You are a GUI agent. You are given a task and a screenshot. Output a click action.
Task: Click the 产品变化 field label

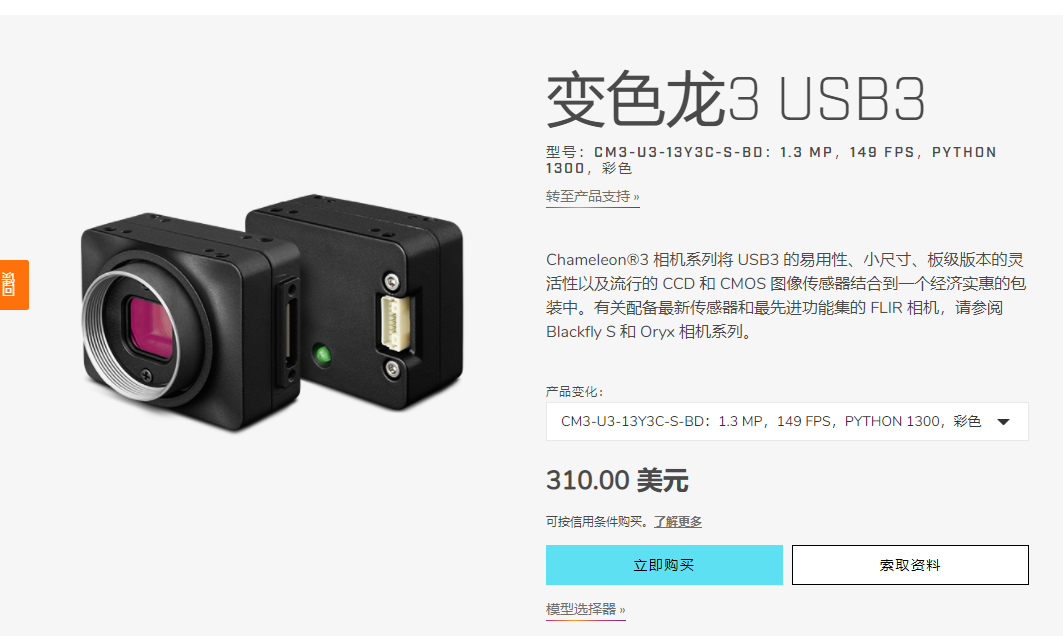pos(574,392)
